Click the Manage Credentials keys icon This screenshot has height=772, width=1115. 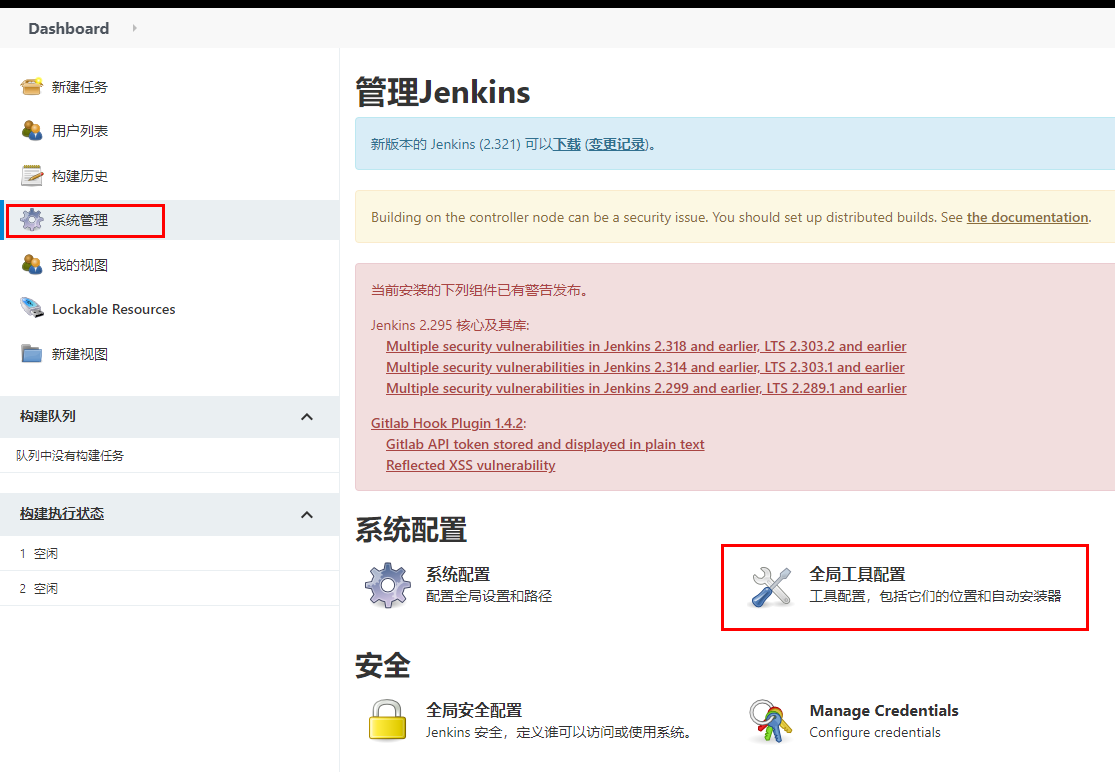point(771,720)
